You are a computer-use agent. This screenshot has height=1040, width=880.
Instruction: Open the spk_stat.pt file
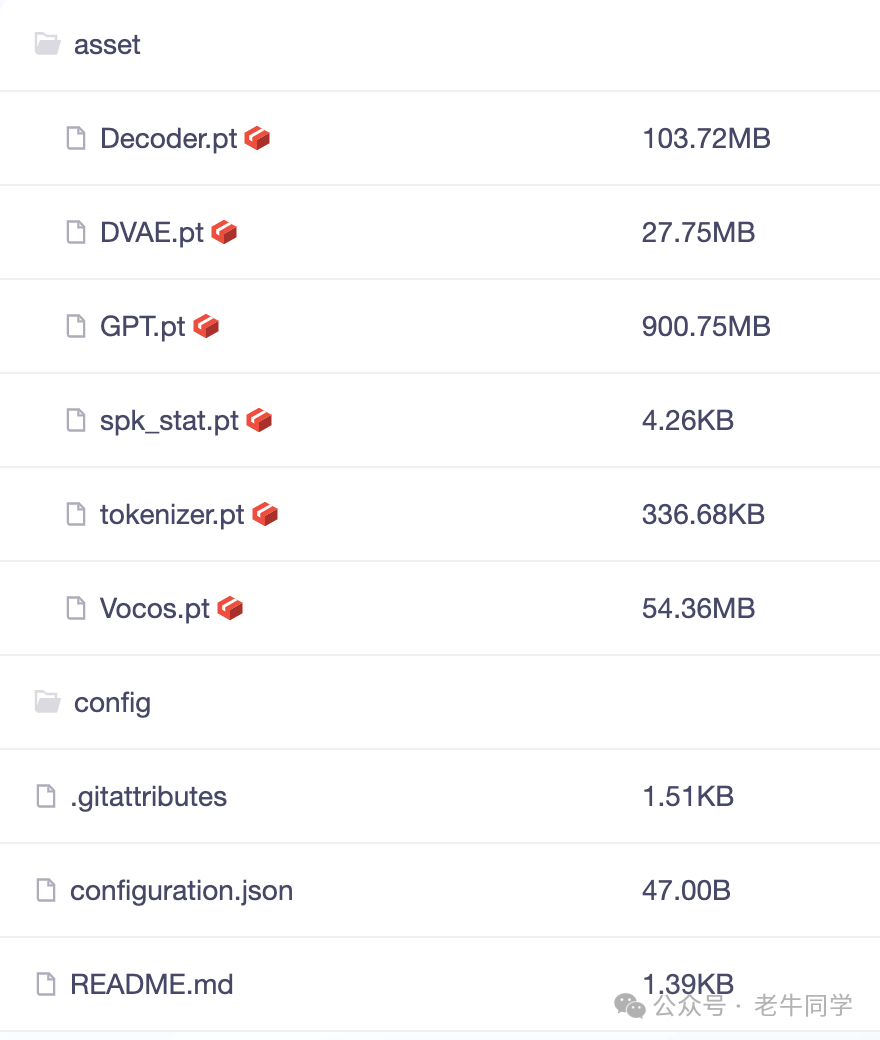click(169, 421)
